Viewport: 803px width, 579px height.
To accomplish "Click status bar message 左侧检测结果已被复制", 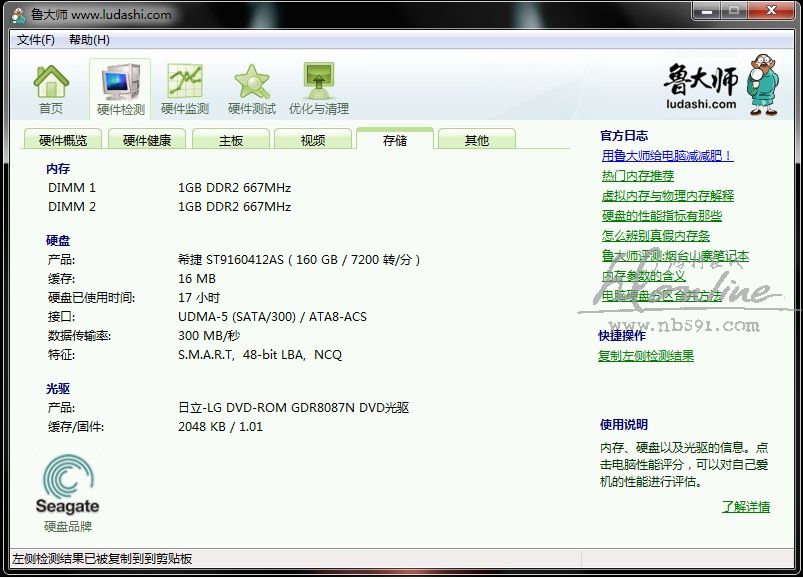I will coord(102,559).
